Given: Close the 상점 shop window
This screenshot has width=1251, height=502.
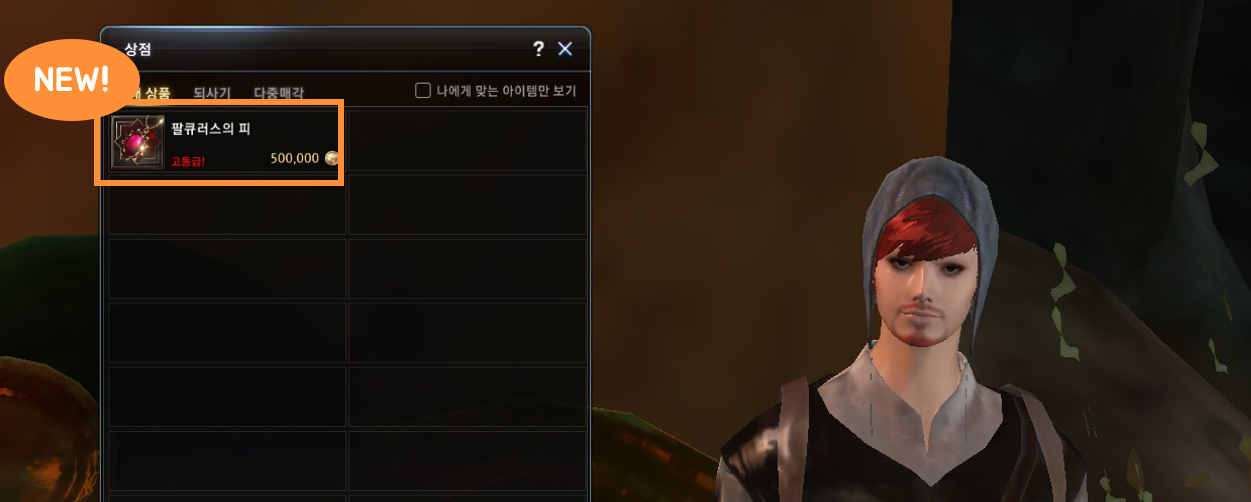Looking at the screenshot, I should point(565,49).
